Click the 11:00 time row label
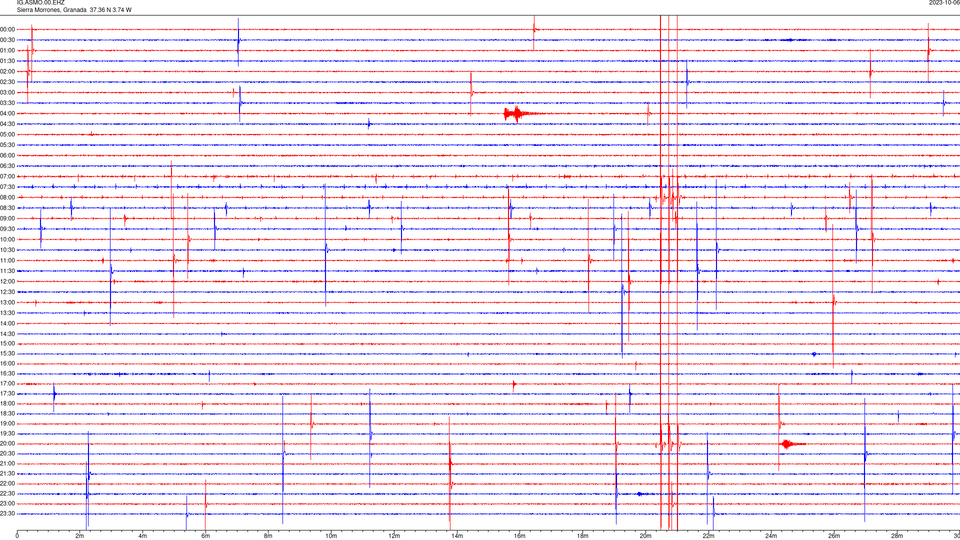 coord(7,260)
